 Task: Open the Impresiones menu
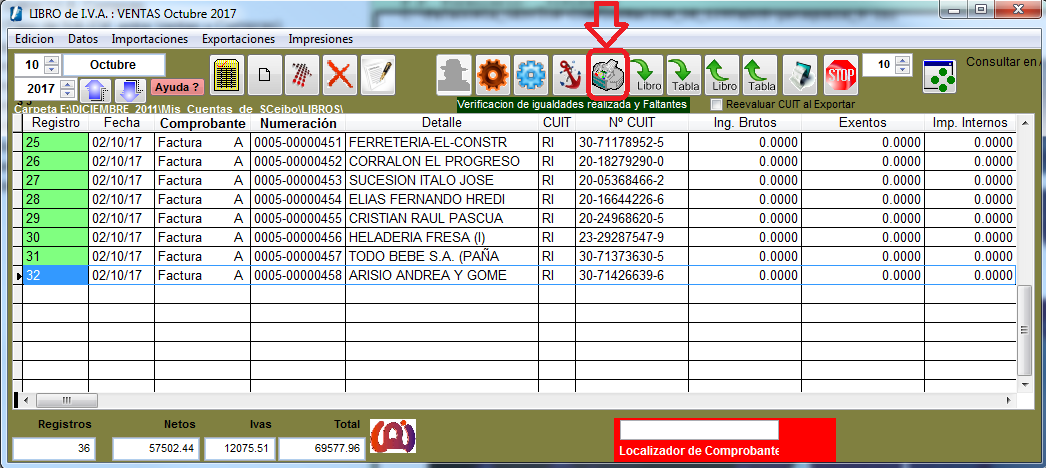click(x=320, y=39)
